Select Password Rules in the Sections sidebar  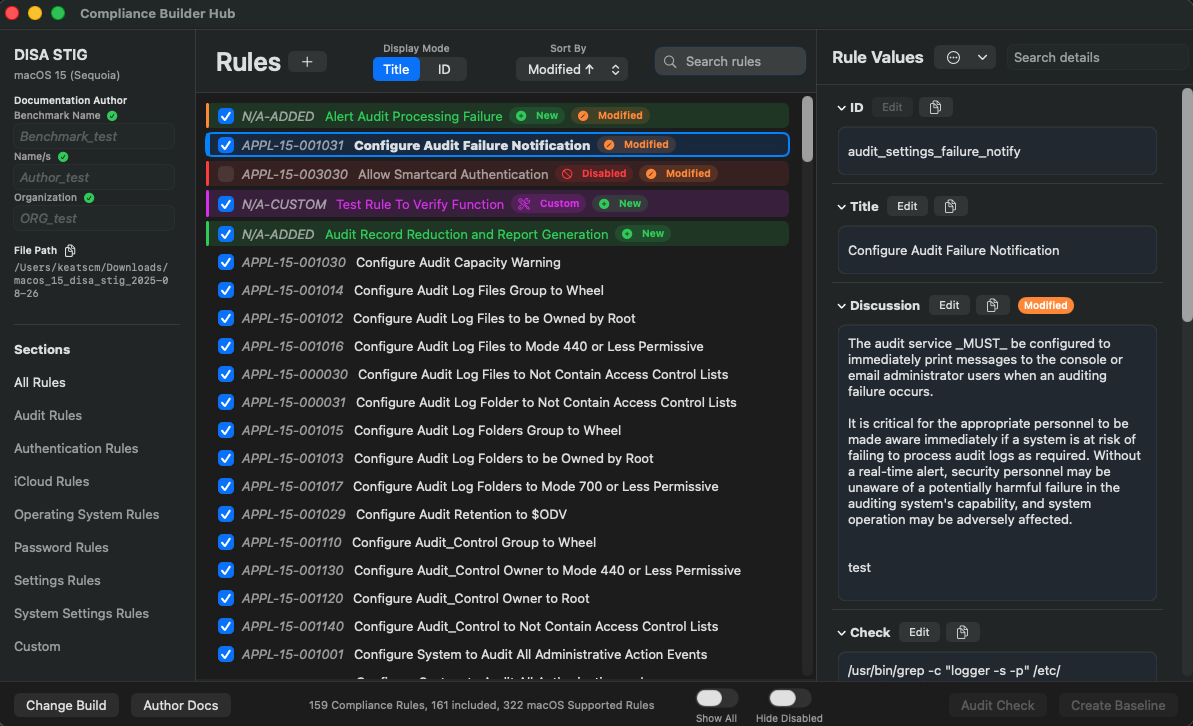59,547
